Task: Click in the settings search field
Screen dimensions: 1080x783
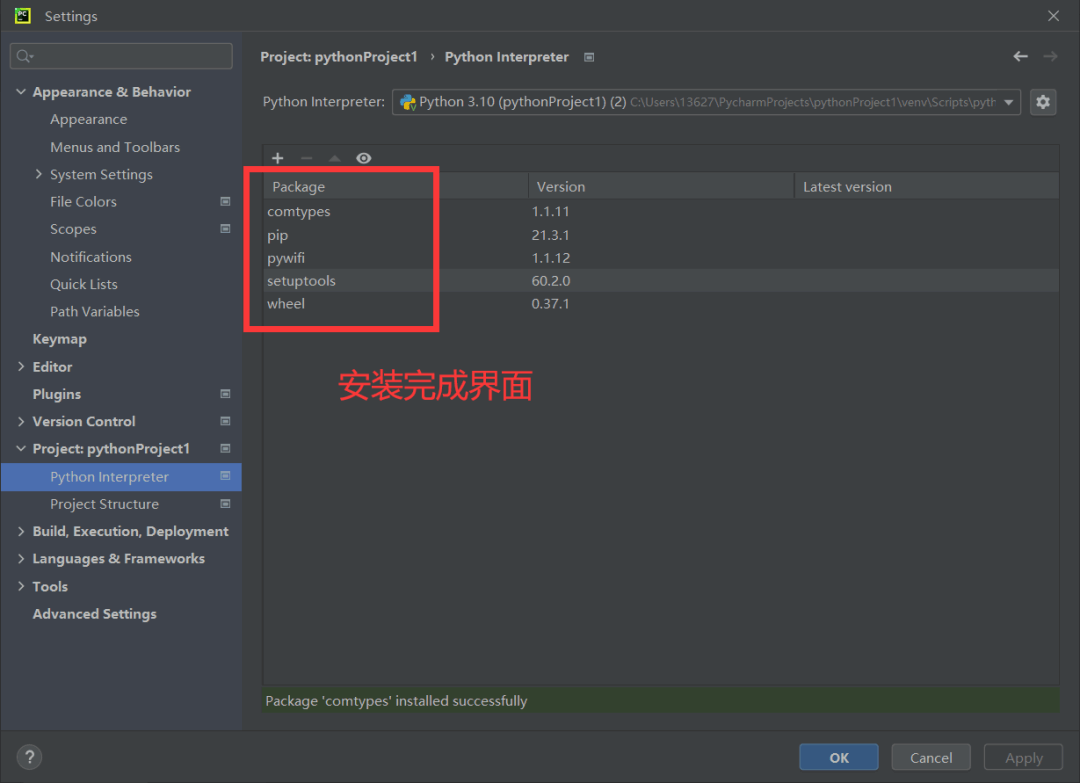Action: pos(122,56)
